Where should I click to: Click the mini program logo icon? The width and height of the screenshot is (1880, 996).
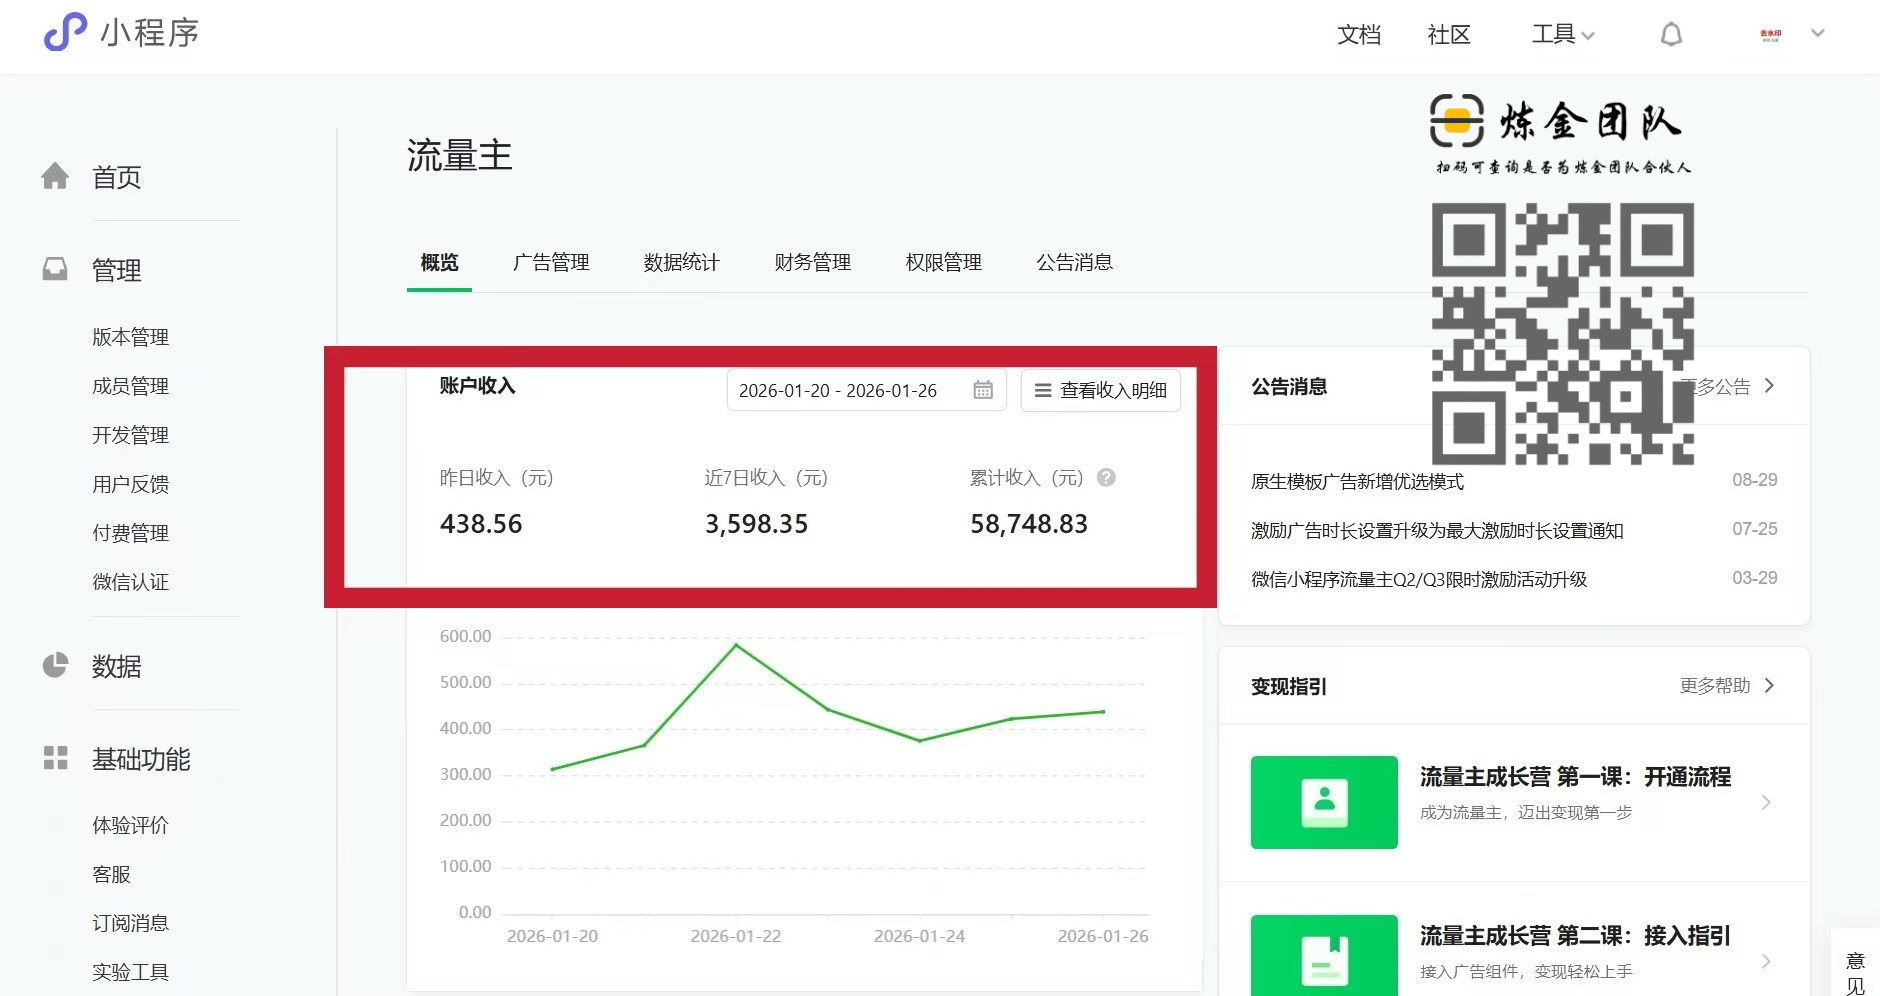[x=65, y=32]
